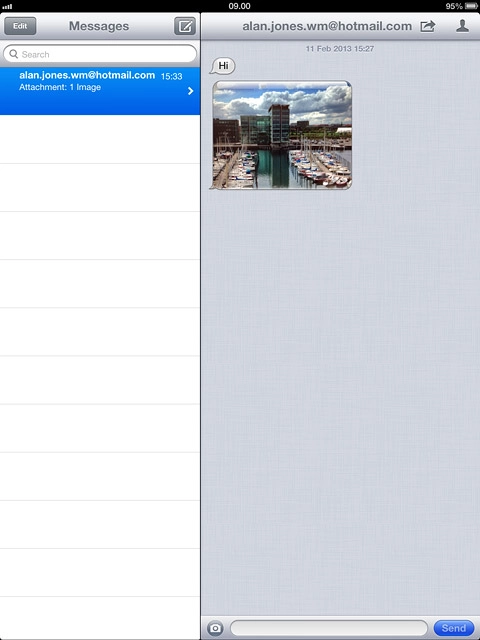Tap the 11 Feb 2013 15:27 timestamp

click(340, 49)
